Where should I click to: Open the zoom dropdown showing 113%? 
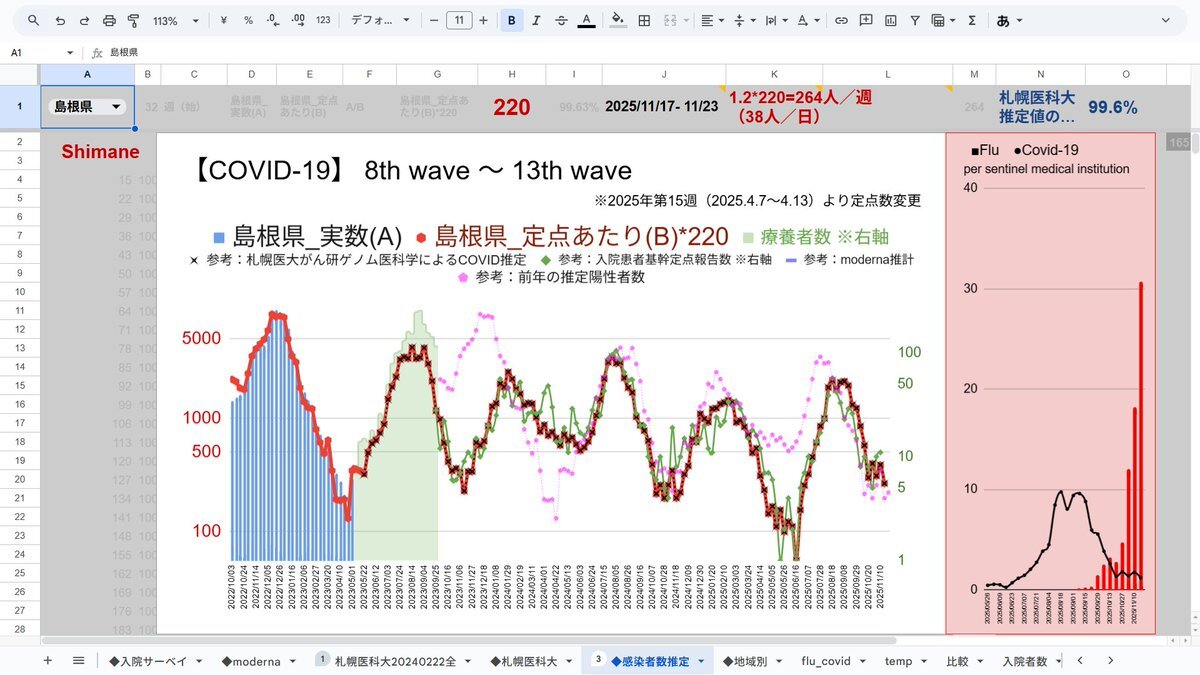[176, 20]
